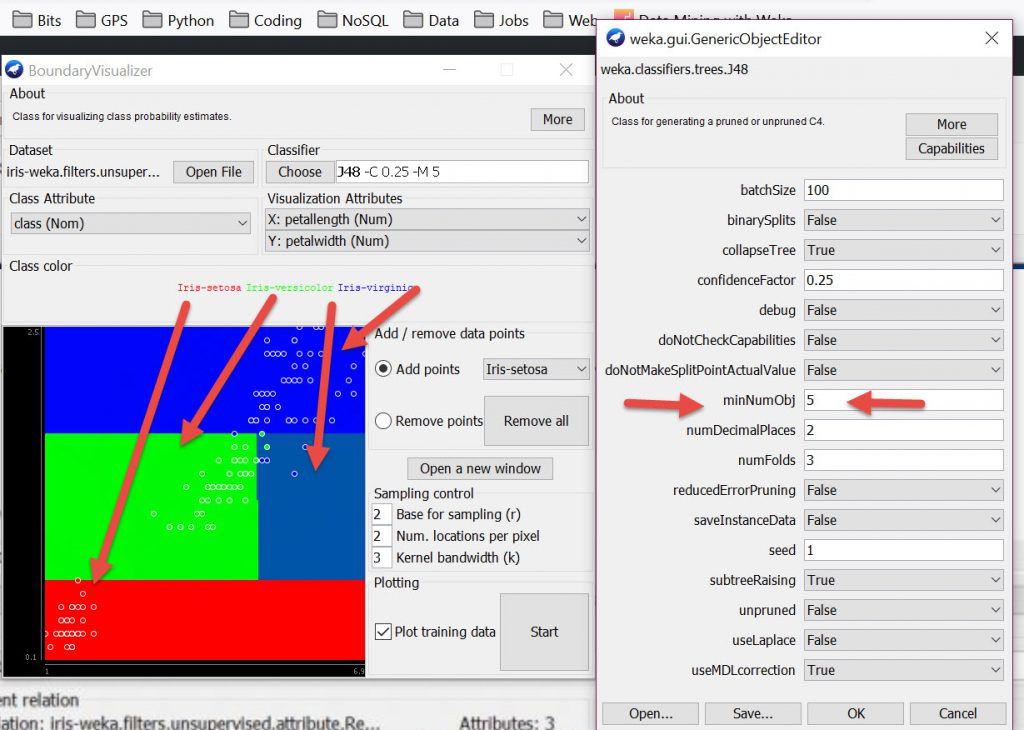Click Capabilities button in About section
Image resolution: width=1024 pixels, height=730 pixels.
[951, 149]
